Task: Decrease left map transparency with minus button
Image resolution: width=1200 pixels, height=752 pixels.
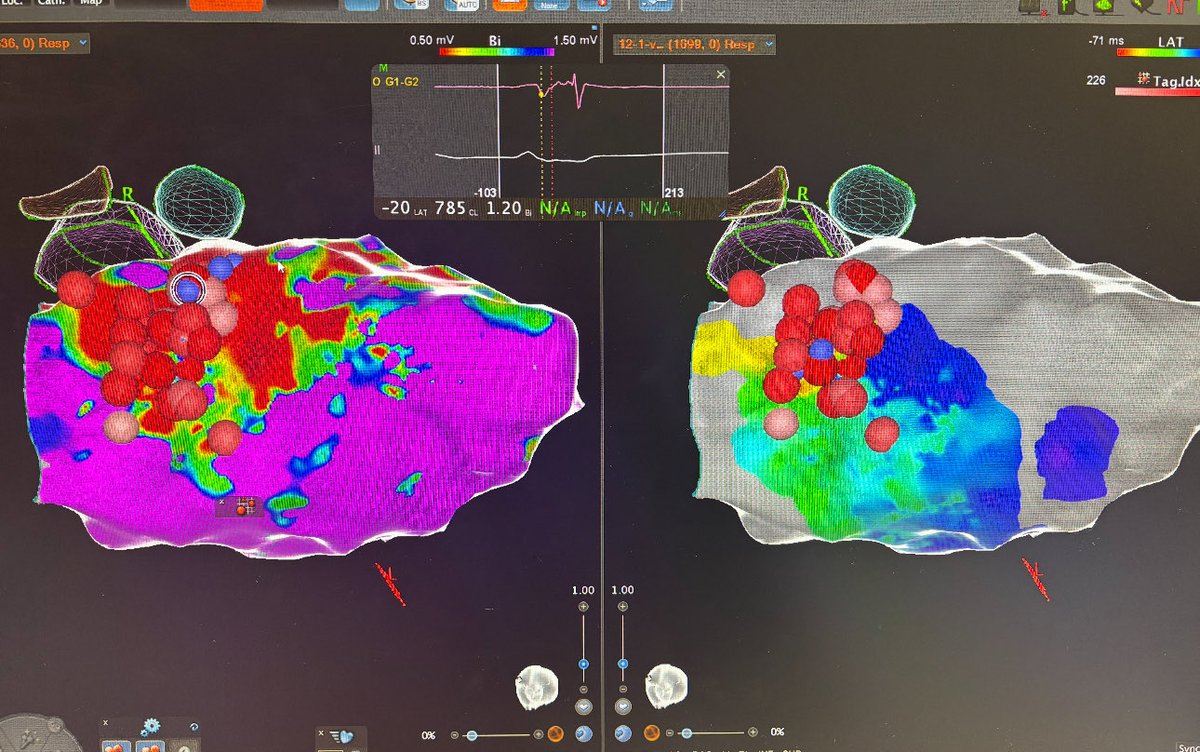Action: (457, 735)
